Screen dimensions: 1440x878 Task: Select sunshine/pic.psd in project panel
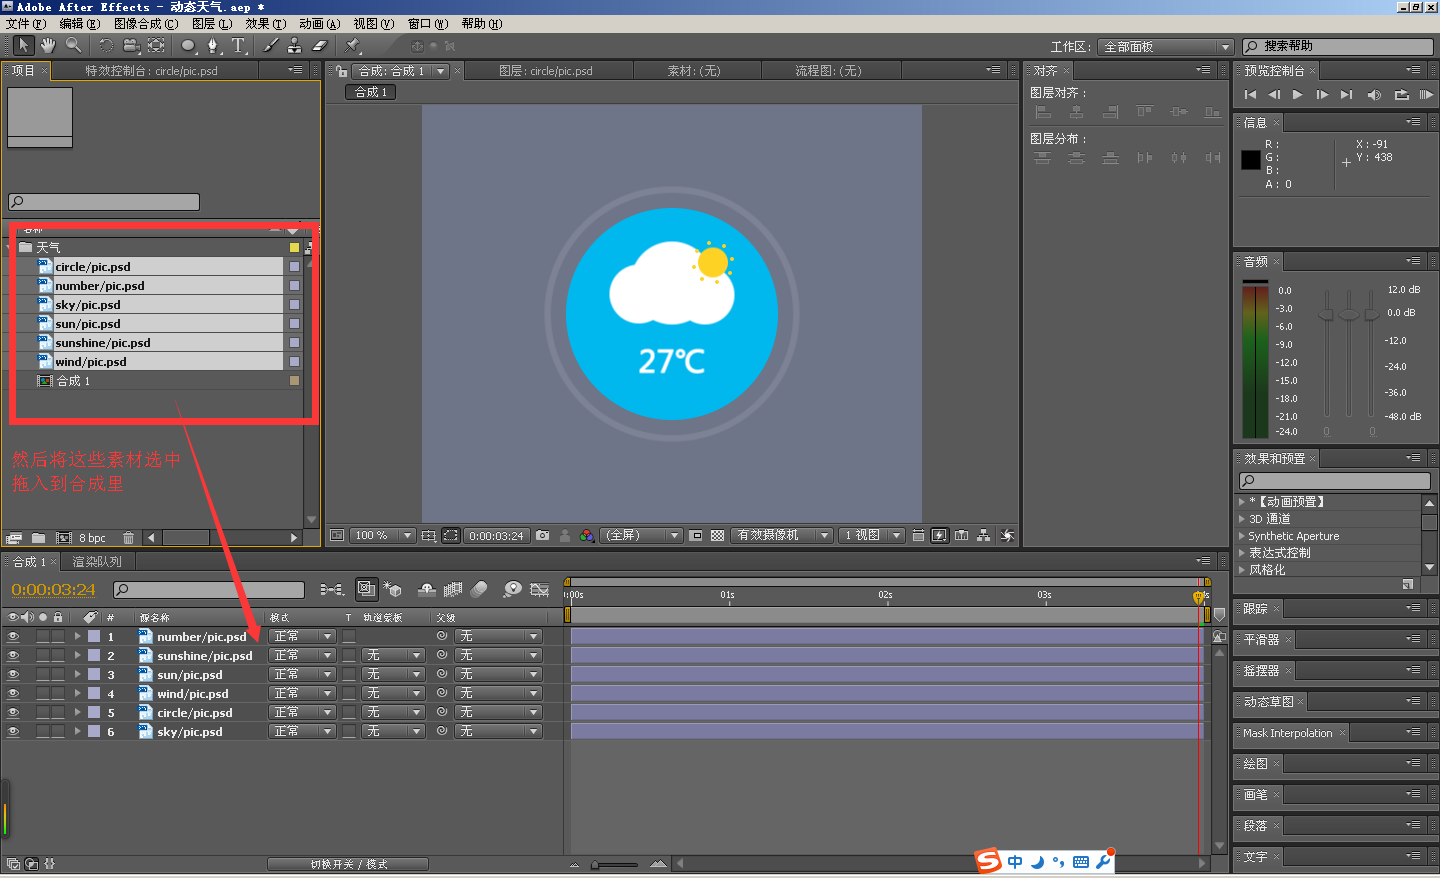click(160, 343)
